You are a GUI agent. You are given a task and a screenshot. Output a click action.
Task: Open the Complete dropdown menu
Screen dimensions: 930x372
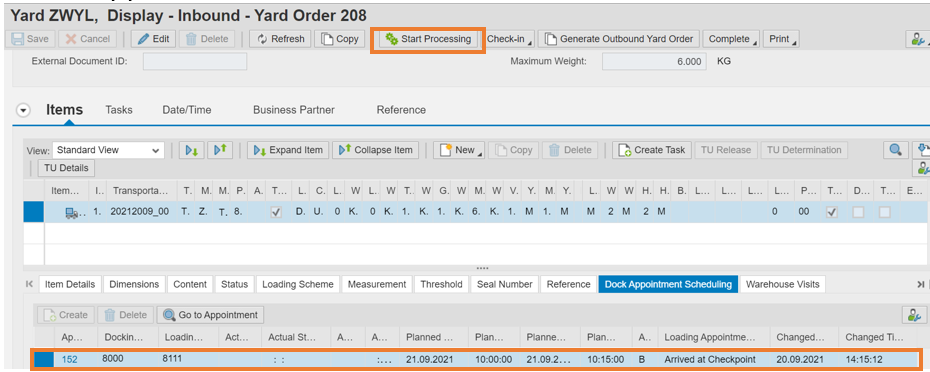(731, 39)
